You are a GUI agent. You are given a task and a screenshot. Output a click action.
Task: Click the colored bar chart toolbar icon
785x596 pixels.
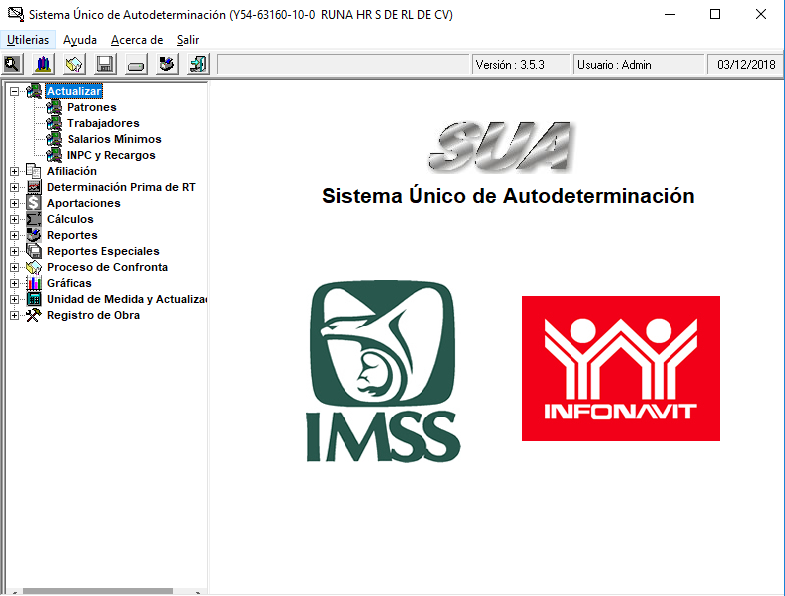tap(43, 64)
